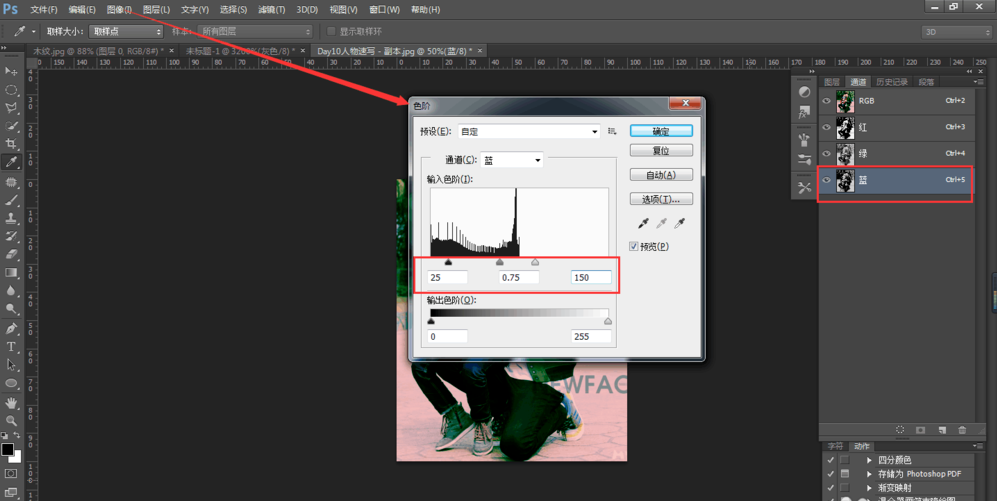Select the Zoom tool
Screen dimensions: 997x501
[11, 421]
